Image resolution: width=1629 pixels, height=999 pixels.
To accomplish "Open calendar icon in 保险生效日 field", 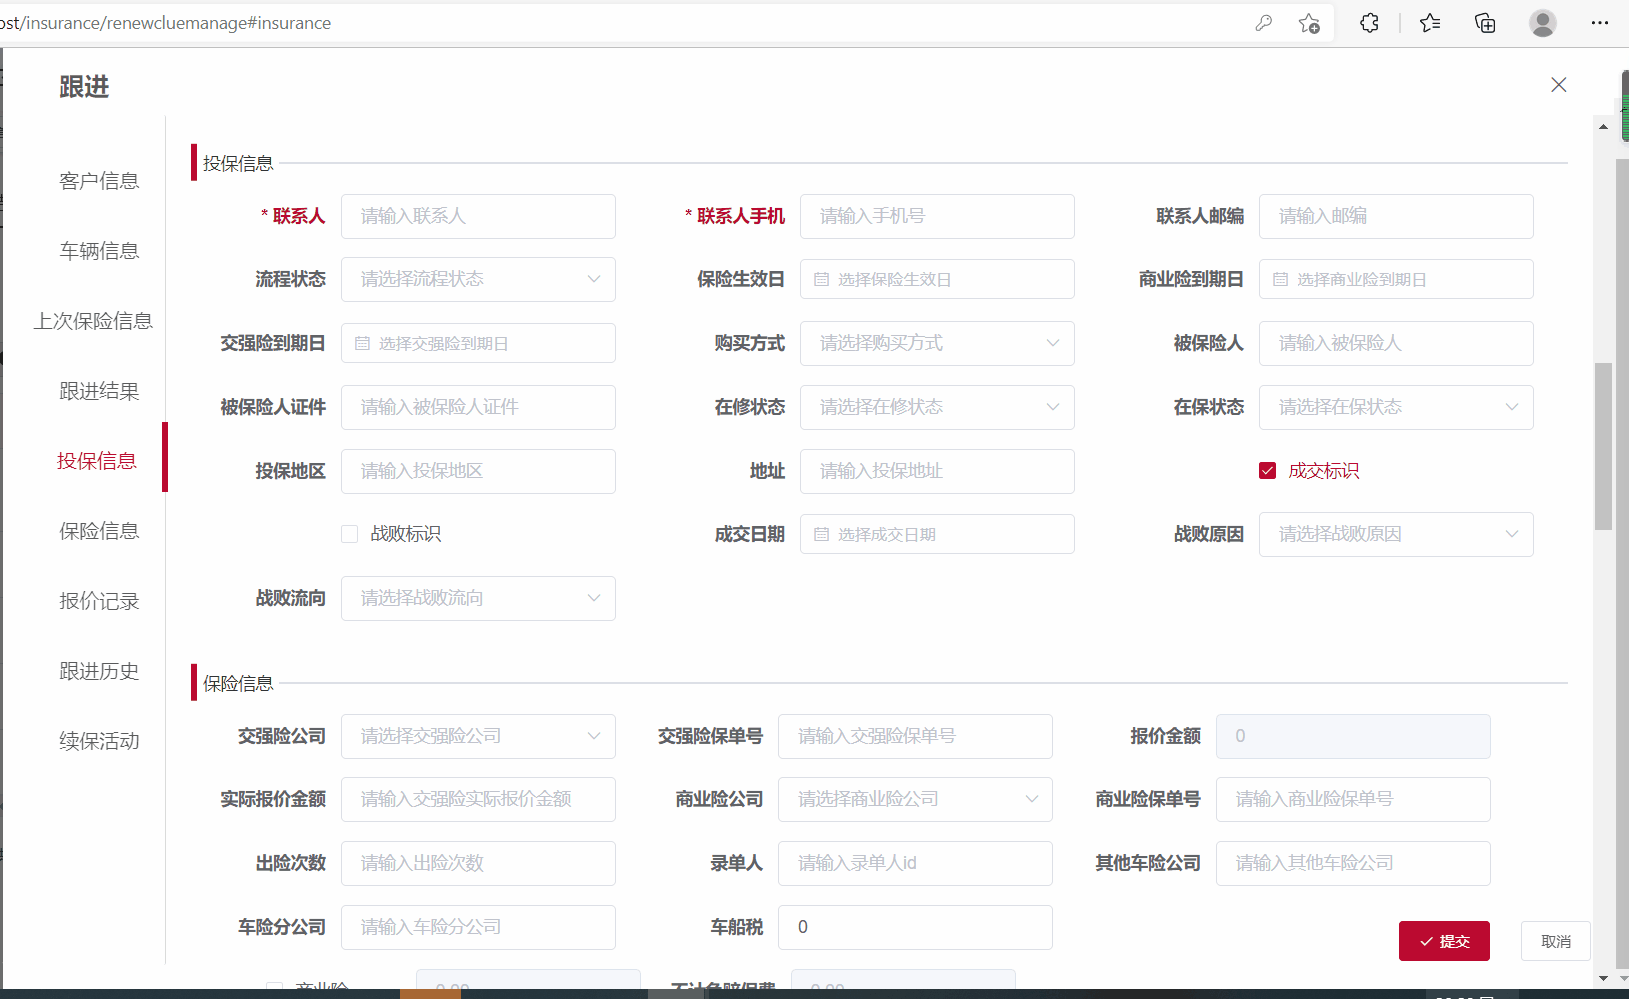I will tap(821, 280).
